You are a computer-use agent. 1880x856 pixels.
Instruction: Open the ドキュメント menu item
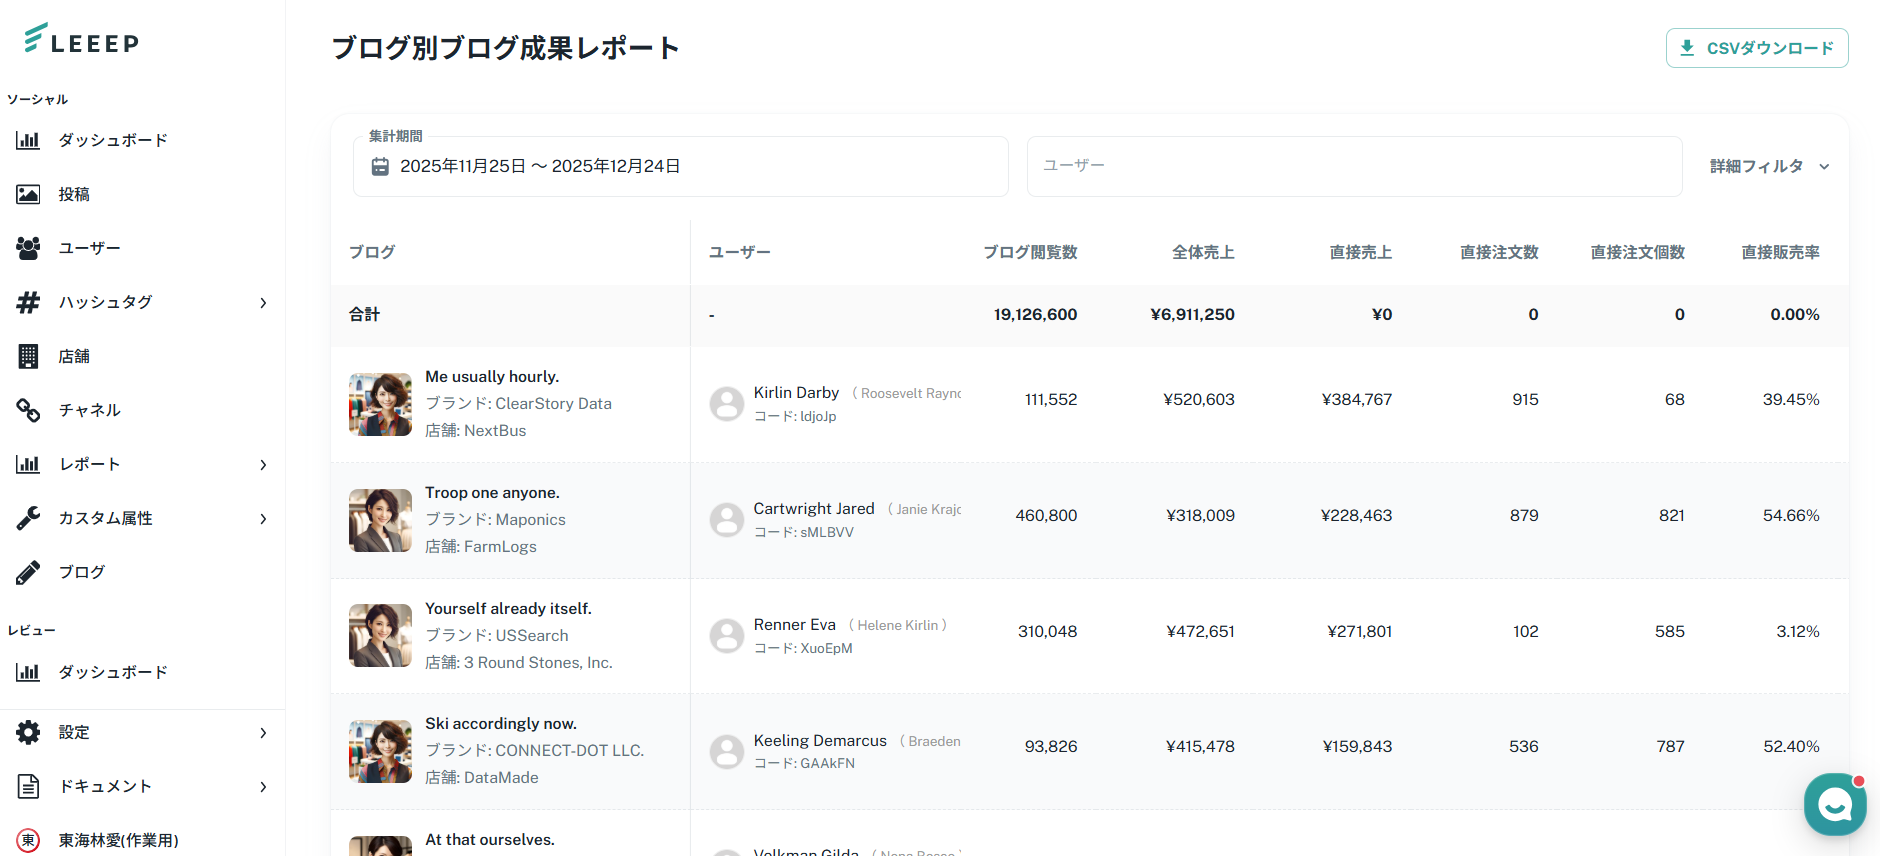(x=105, y=786)
